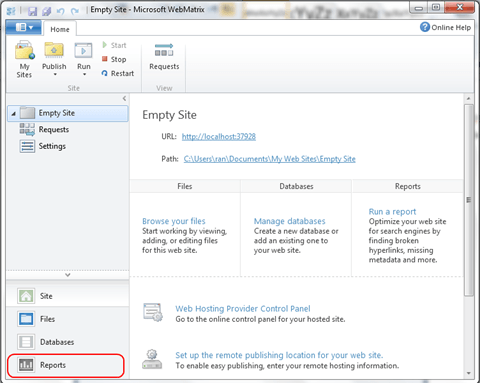The image size is (480, 383).
Task: Click the Reports column header
Action: [408, 186]
